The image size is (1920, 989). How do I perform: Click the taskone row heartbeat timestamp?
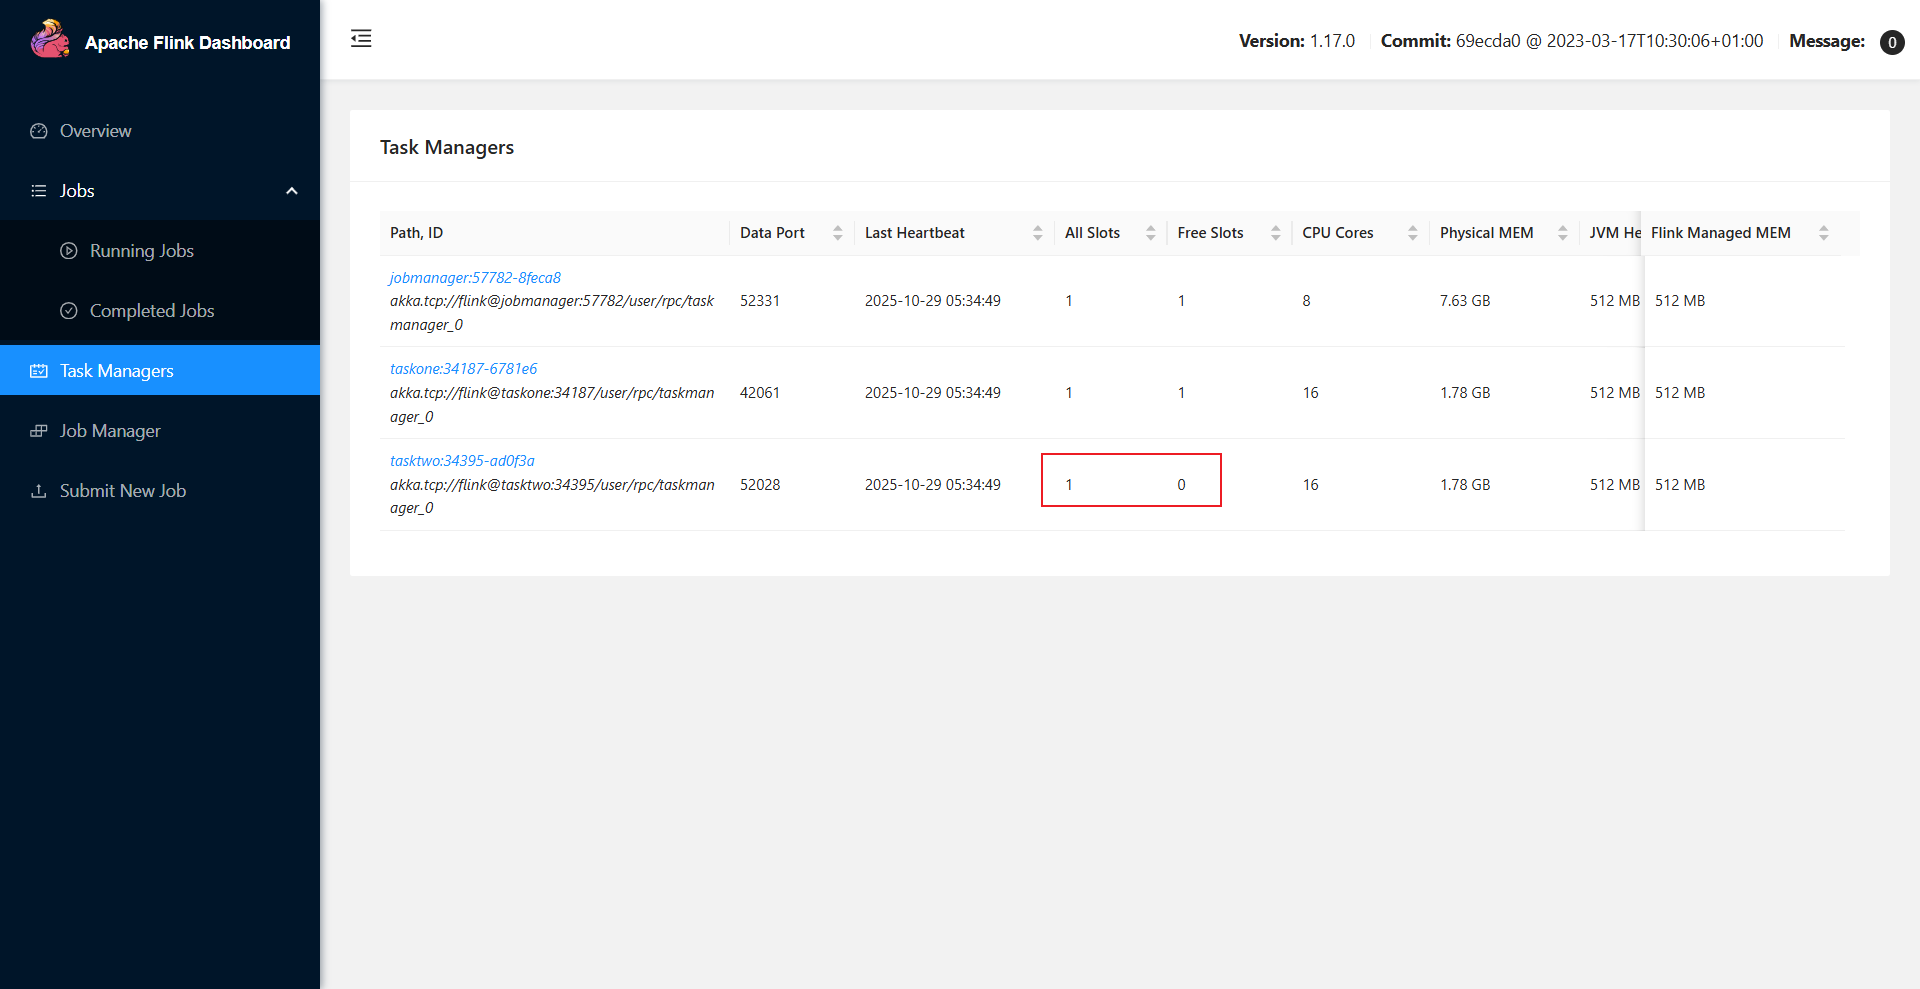(x=933, y=393)
